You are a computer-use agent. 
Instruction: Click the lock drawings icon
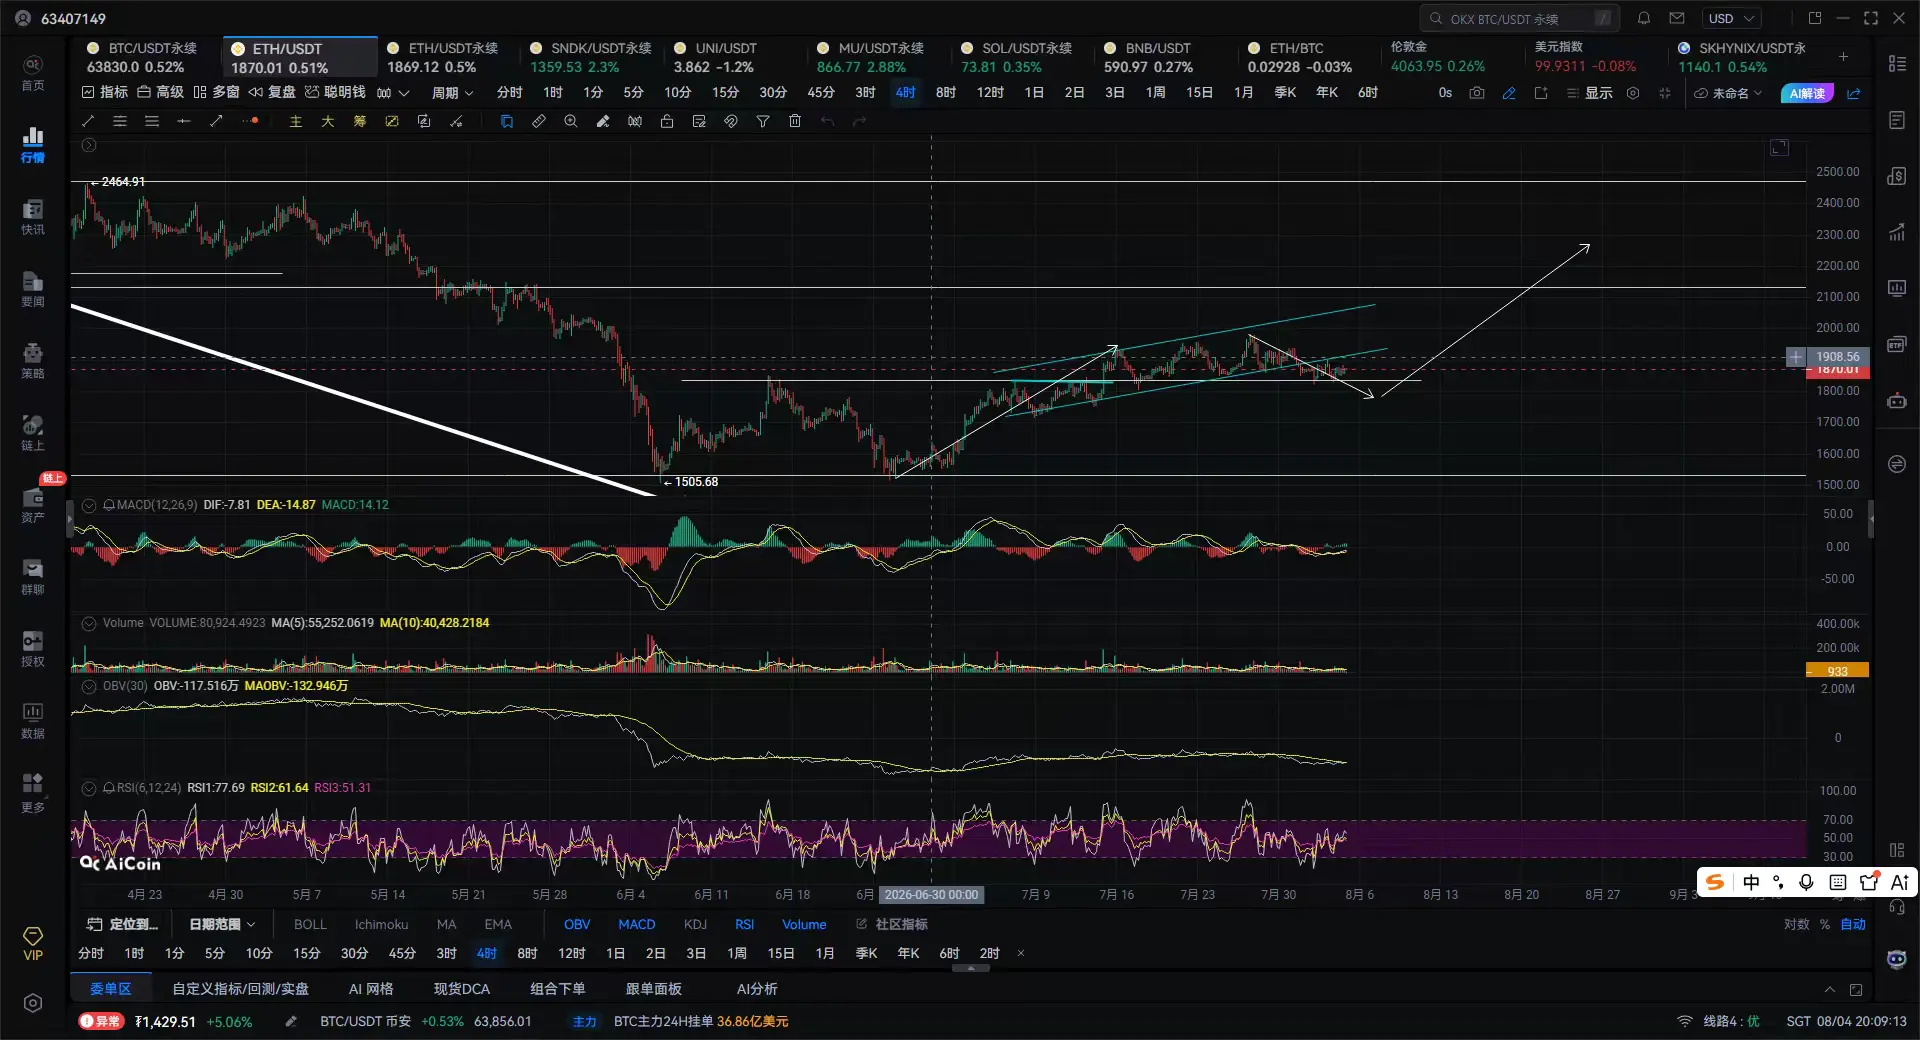point(667,121)
